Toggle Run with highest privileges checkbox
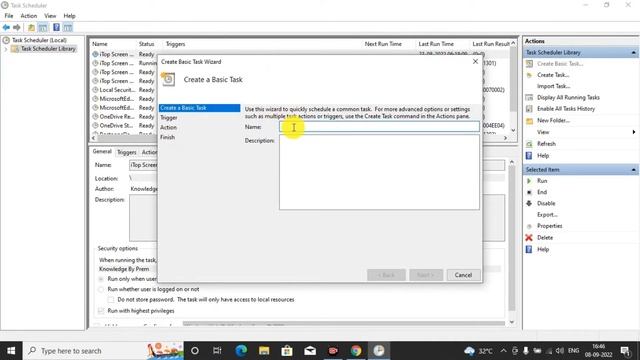Screen dimensions: 640x360 tap(101, 311)
